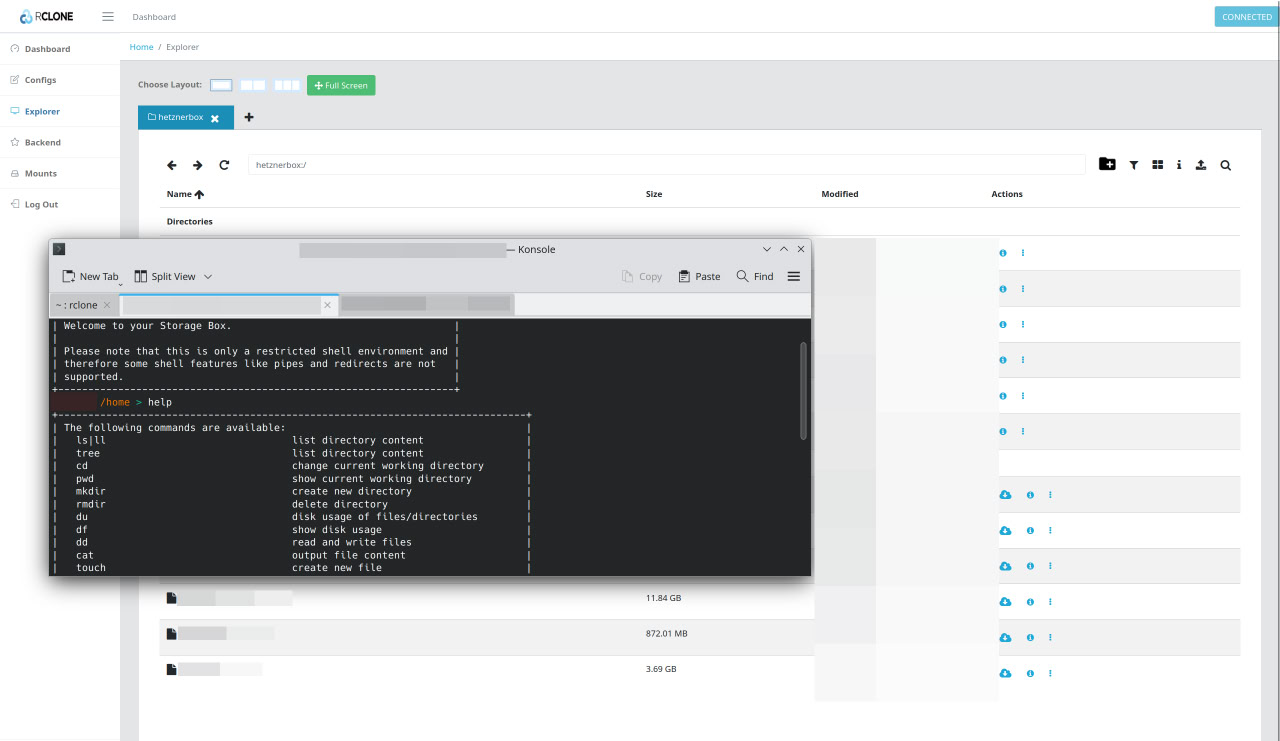The image size is (1280, 741).
Task: Close the hetznerbox tab with its X
Action: tap(215, 118)
